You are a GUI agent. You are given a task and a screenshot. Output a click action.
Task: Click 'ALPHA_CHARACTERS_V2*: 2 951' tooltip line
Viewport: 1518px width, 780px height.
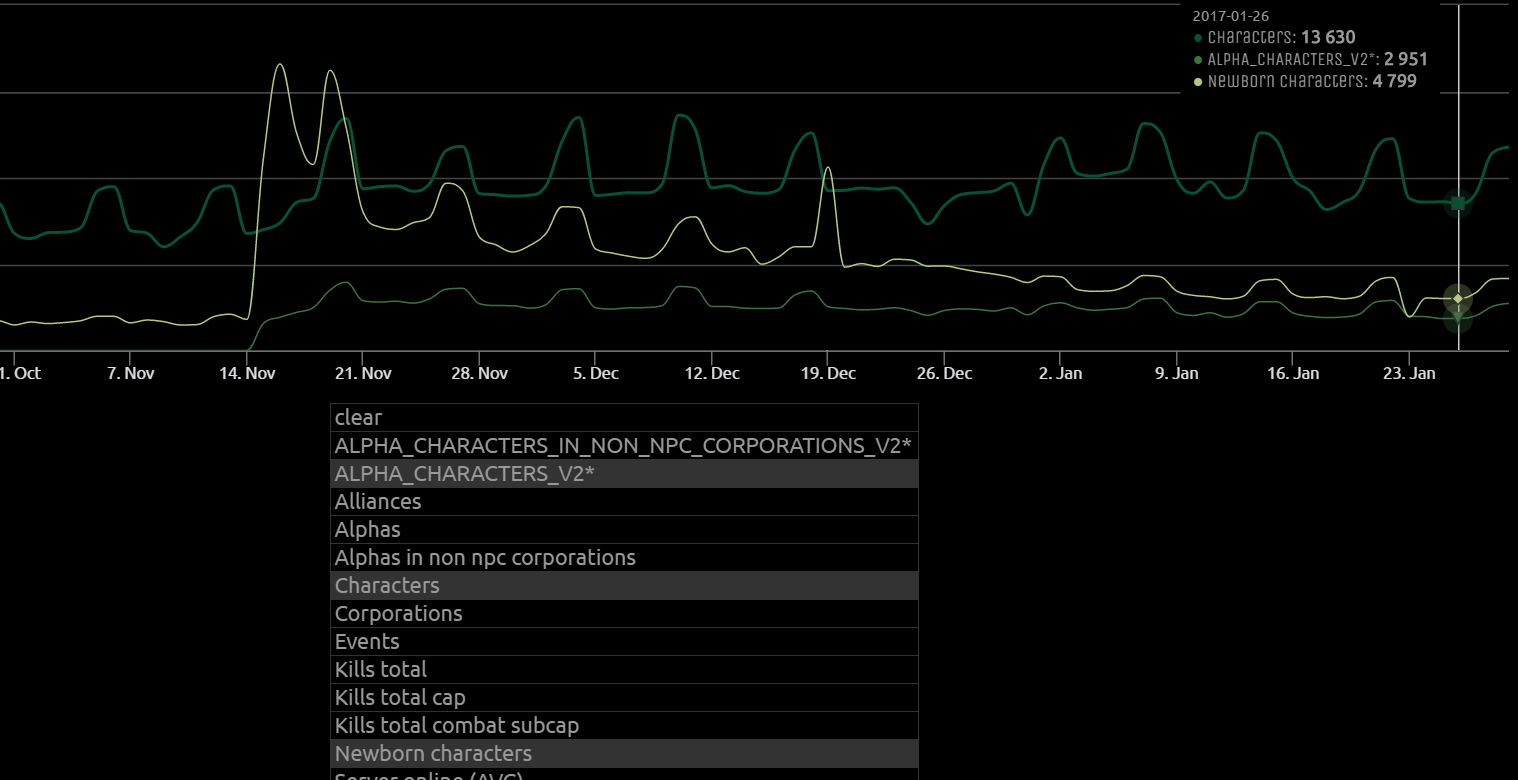(x=1310, y=60)
